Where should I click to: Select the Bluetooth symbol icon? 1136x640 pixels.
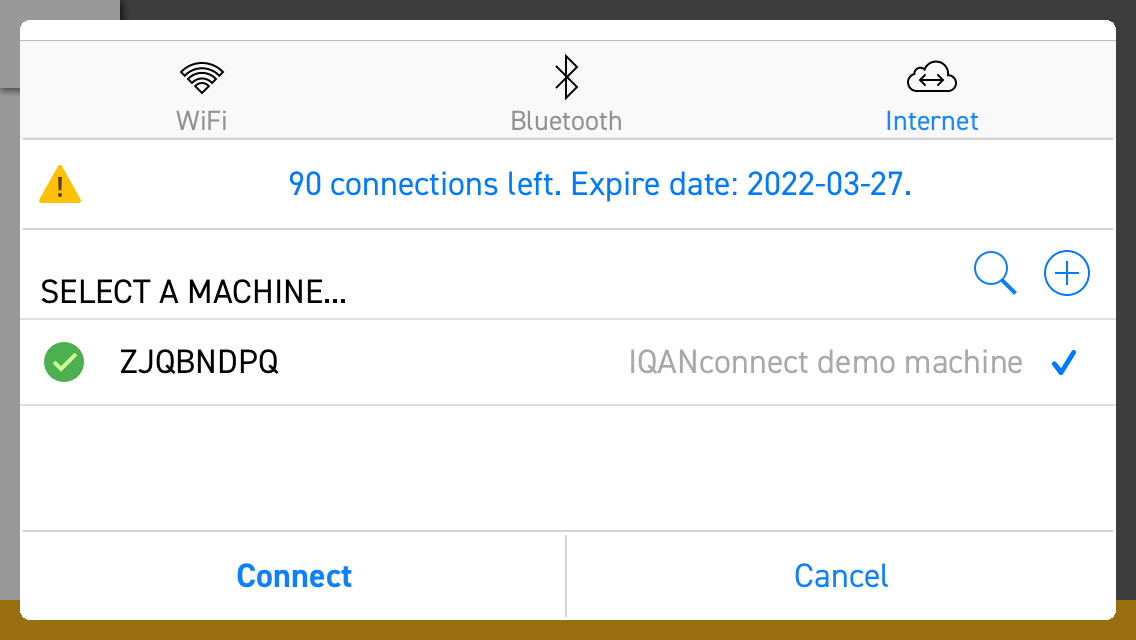pyautogui.click(x=567, y=77)
